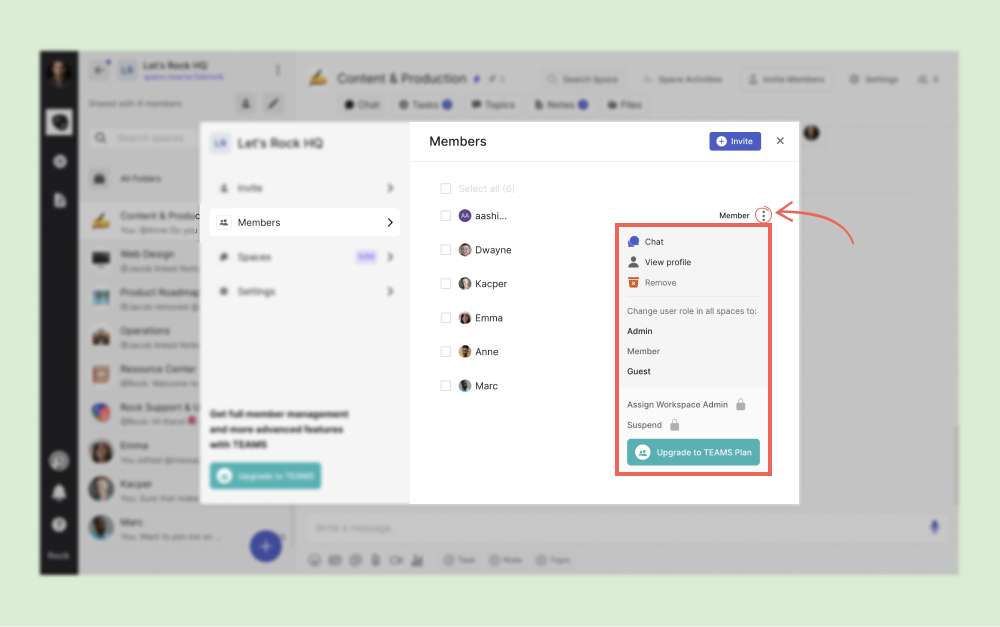Tick the Select all checkbox
Screen dimensions: 1000x627
coord(446,188)
